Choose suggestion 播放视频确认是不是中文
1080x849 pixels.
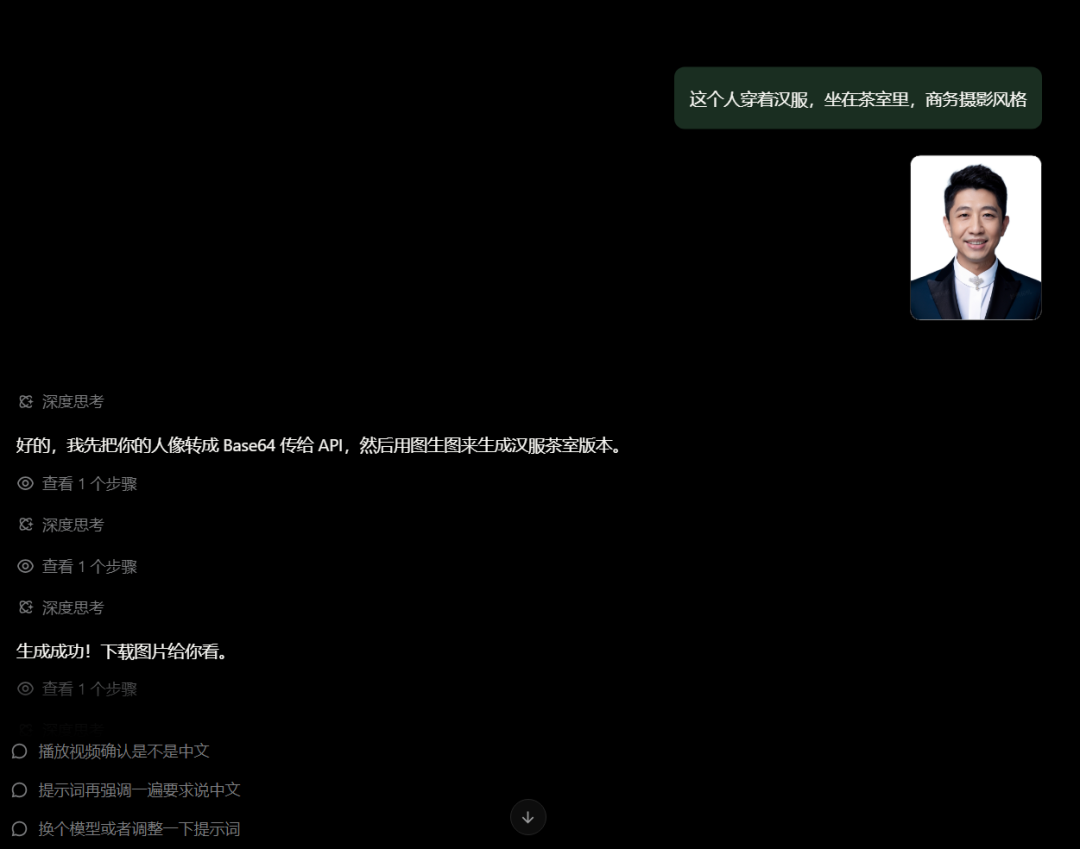pyautogui.click(x=110, y=751)
